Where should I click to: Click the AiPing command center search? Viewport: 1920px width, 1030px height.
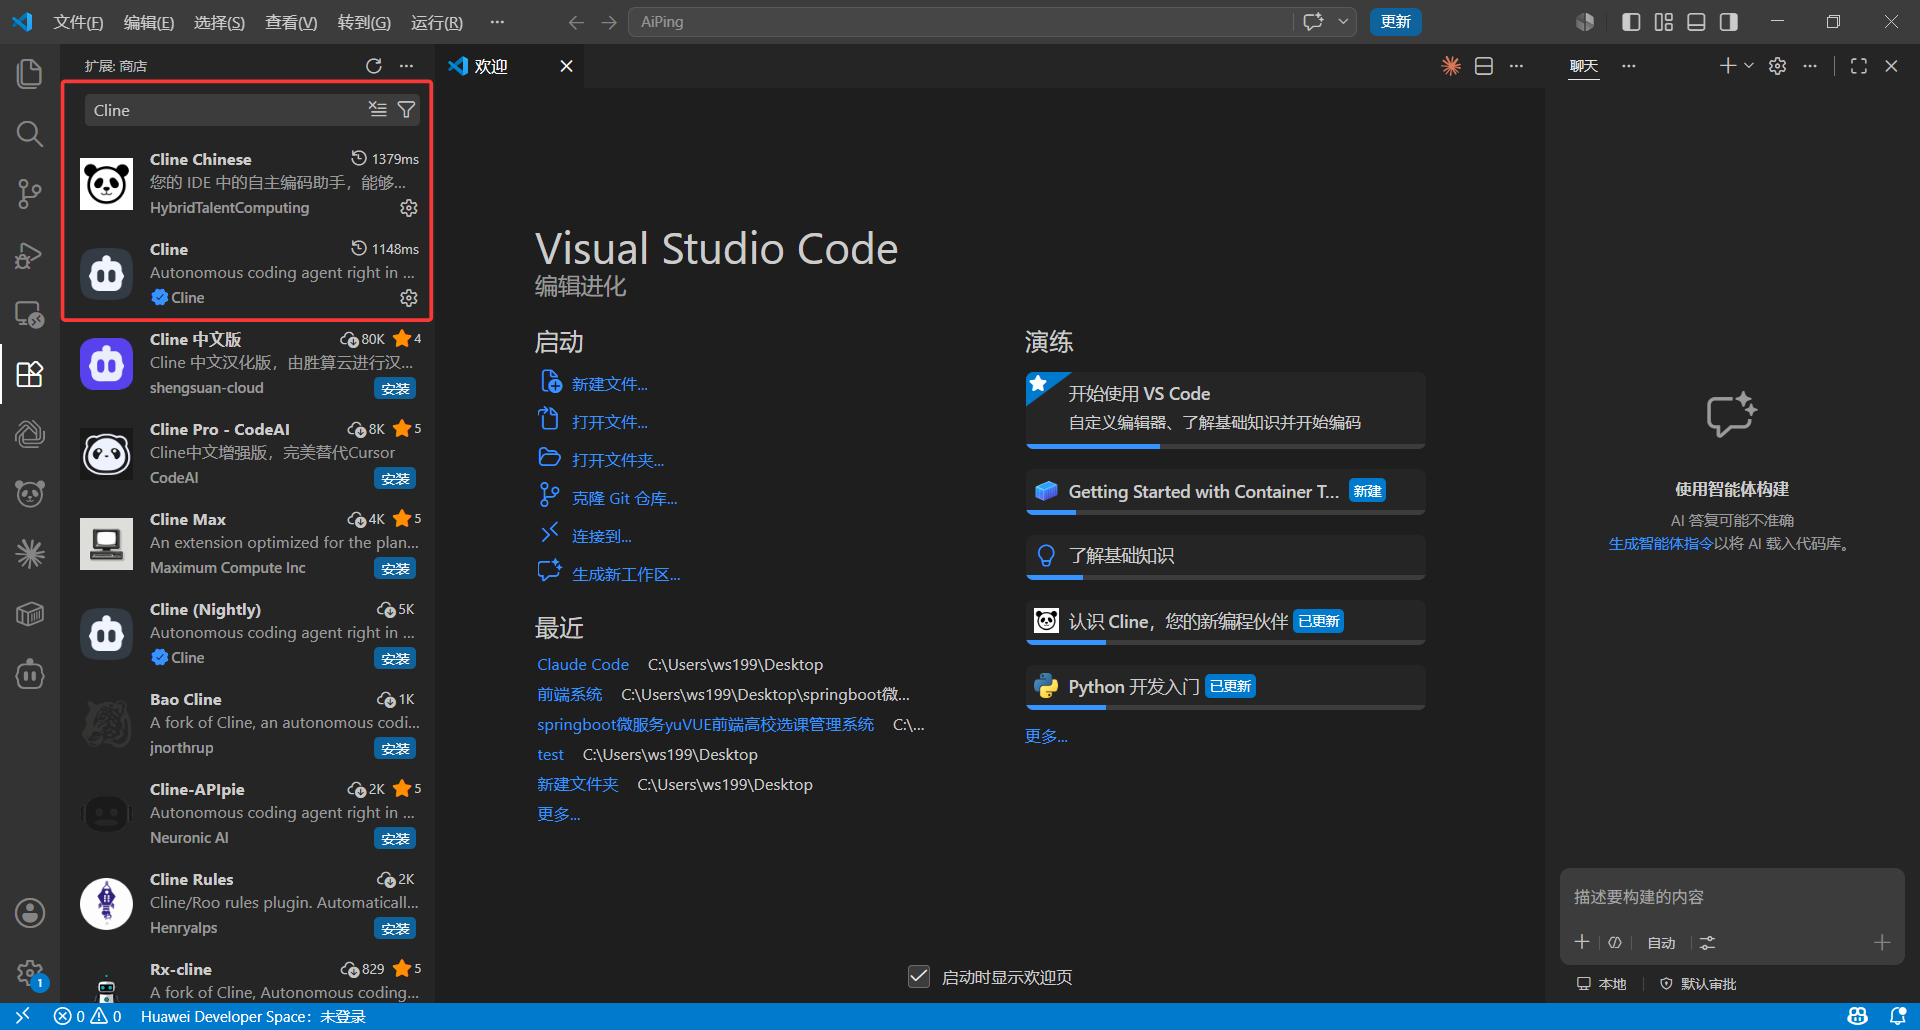click(960, 22)
